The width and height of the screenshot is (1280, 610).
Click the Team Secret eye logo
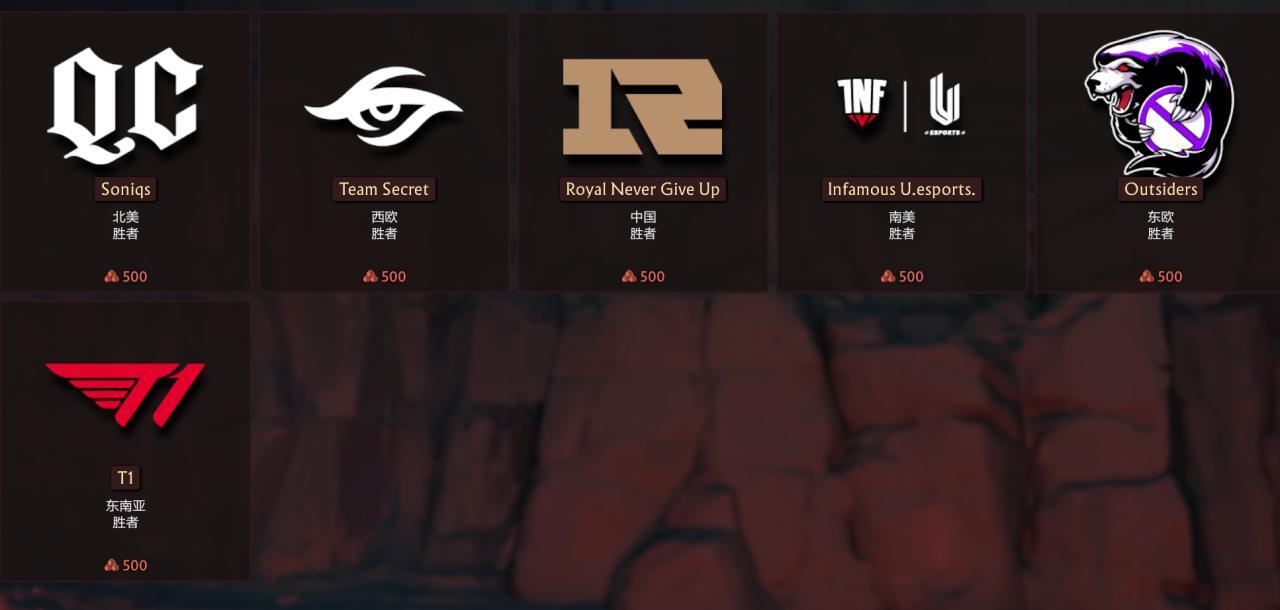[x=383, y=106]
